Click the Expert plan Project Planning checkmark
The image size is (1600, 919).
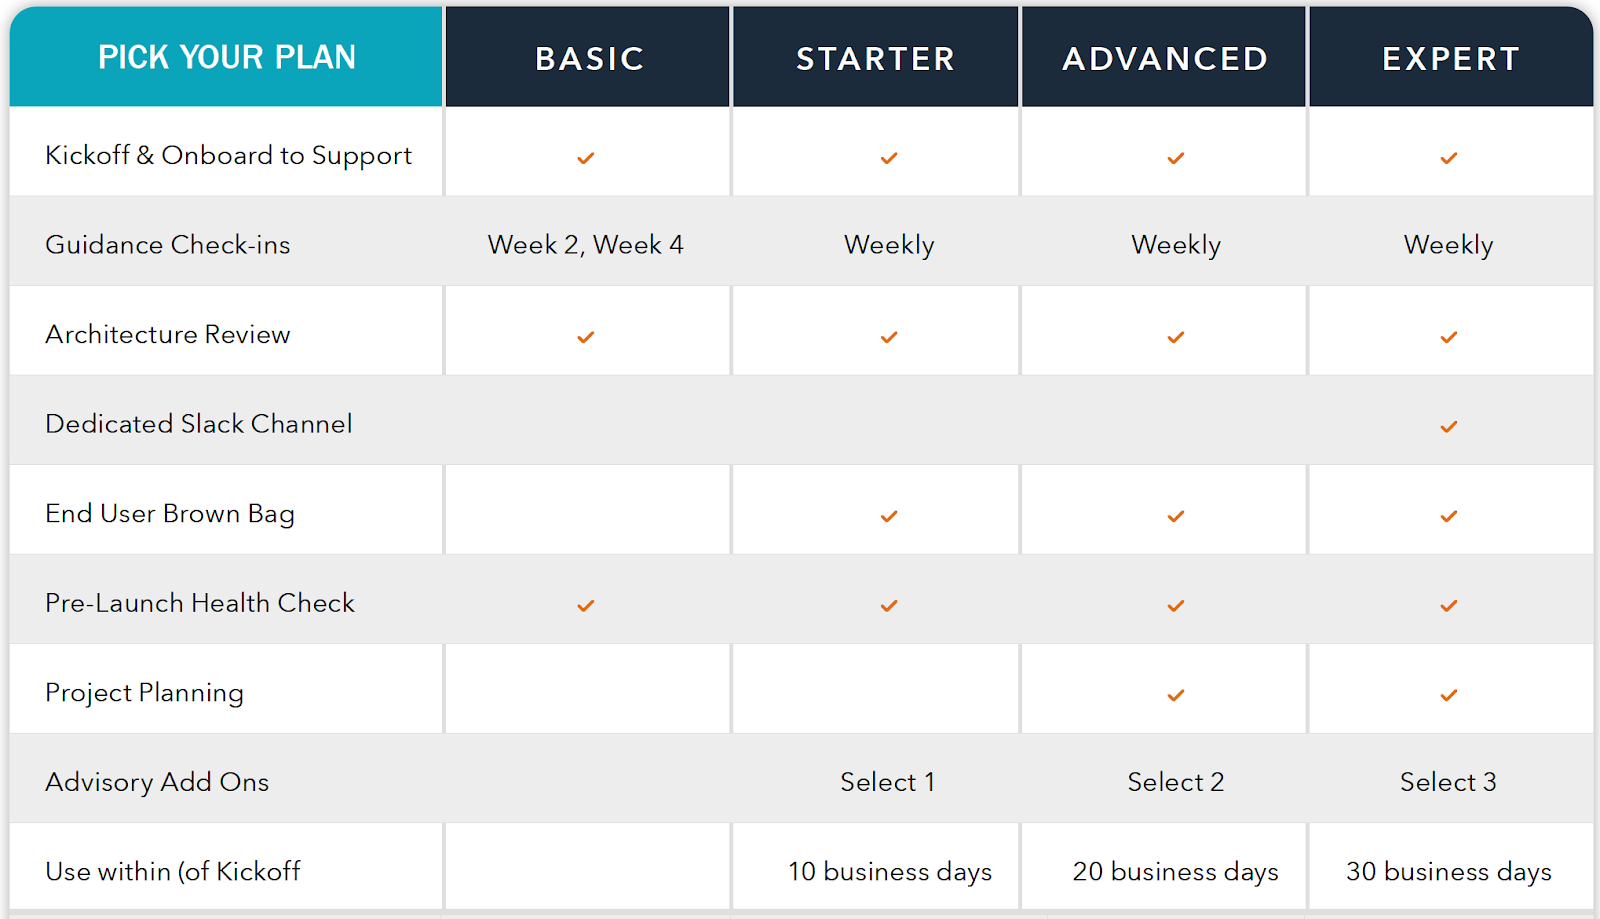click(x=1448, y=695)
